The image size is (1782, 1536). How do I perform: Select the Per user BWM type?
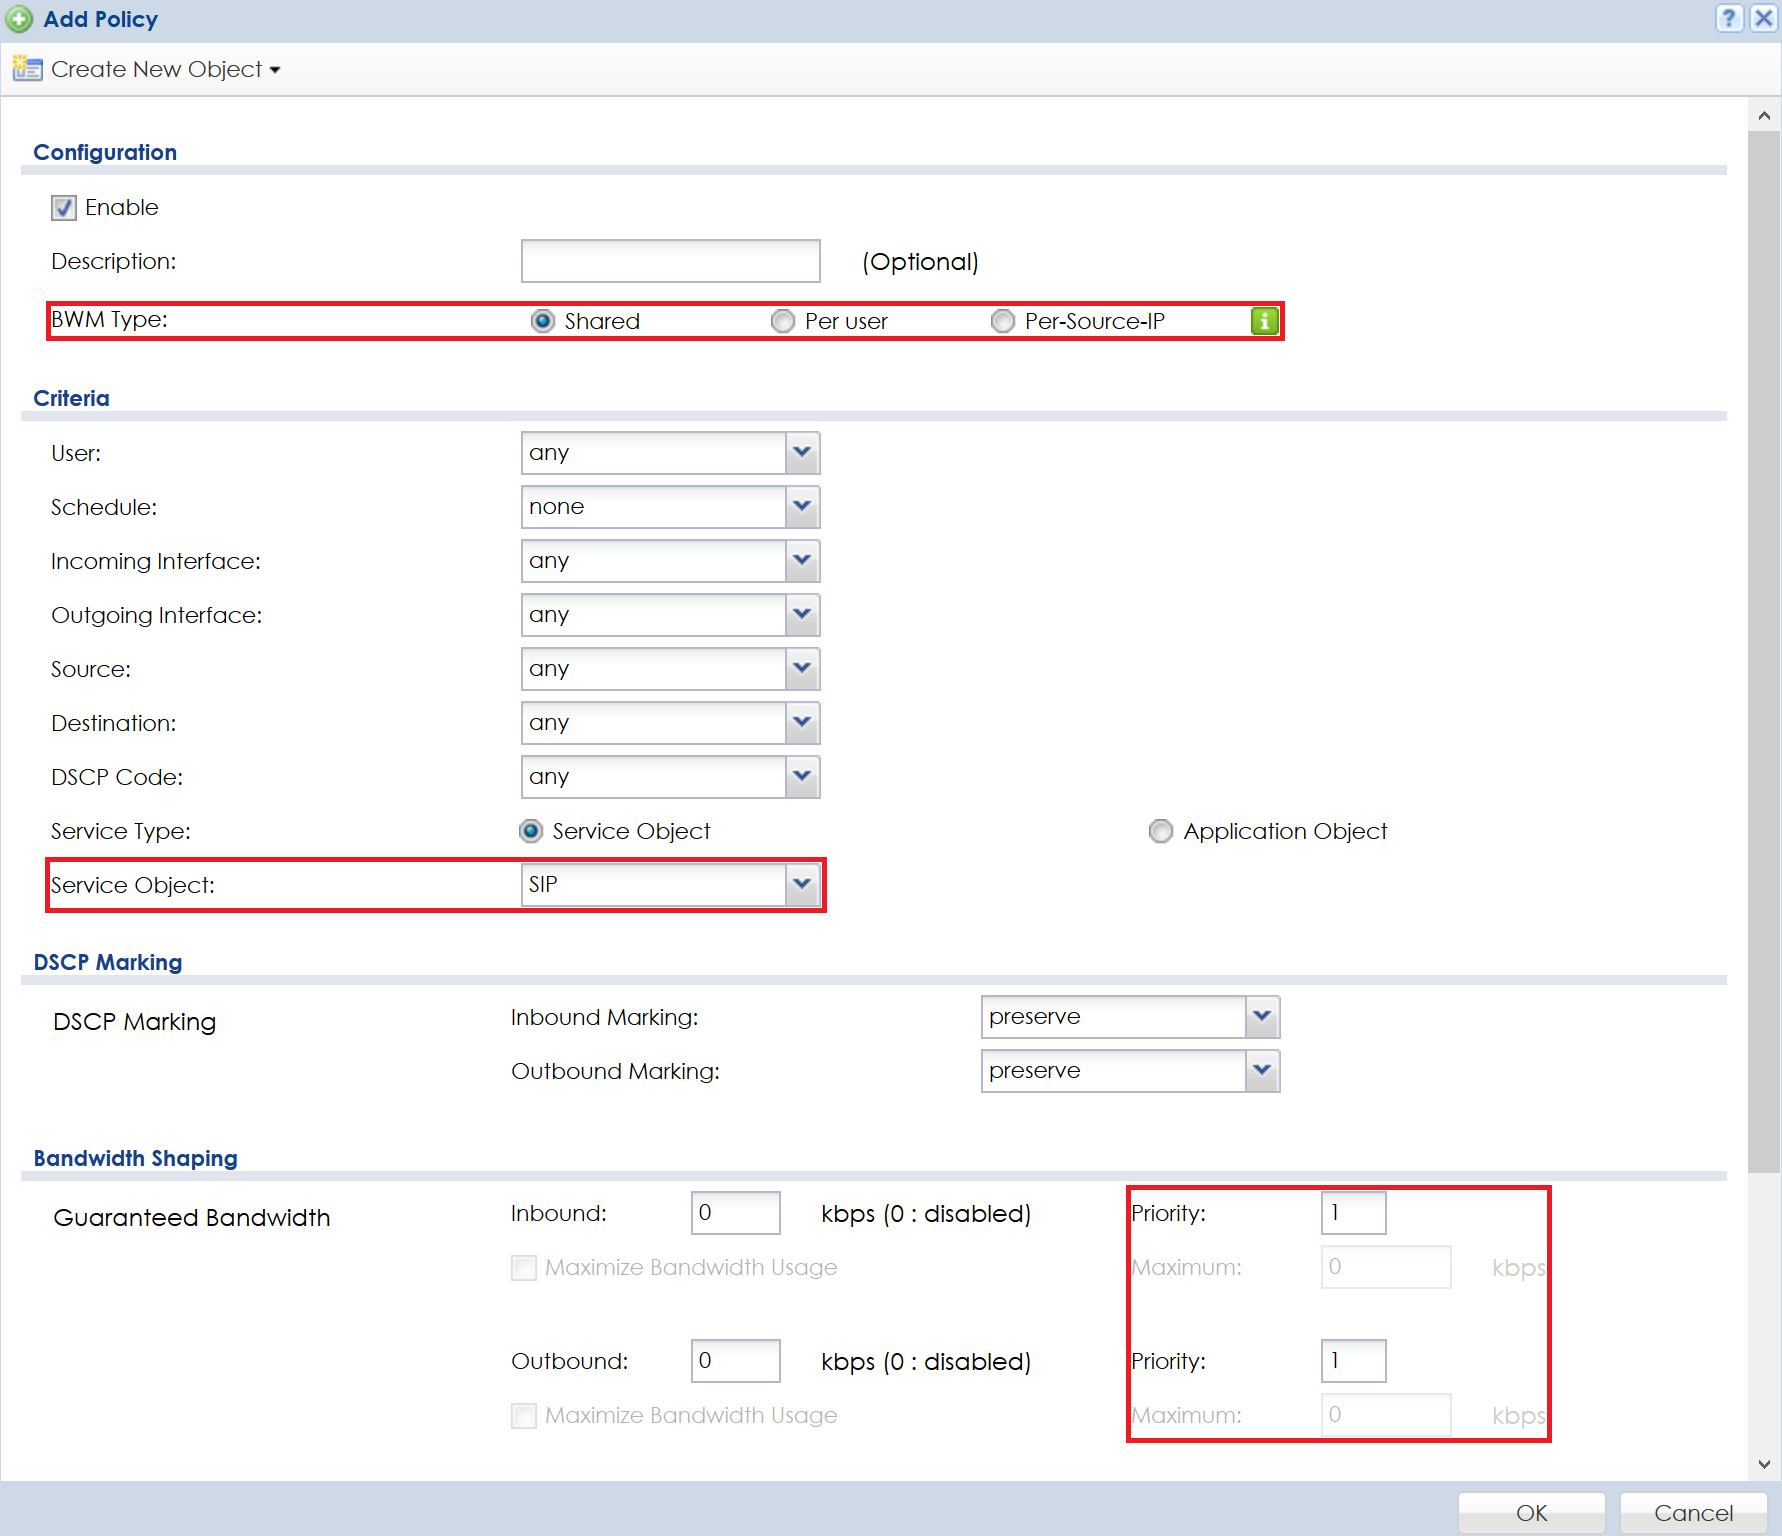click(783, 321)
